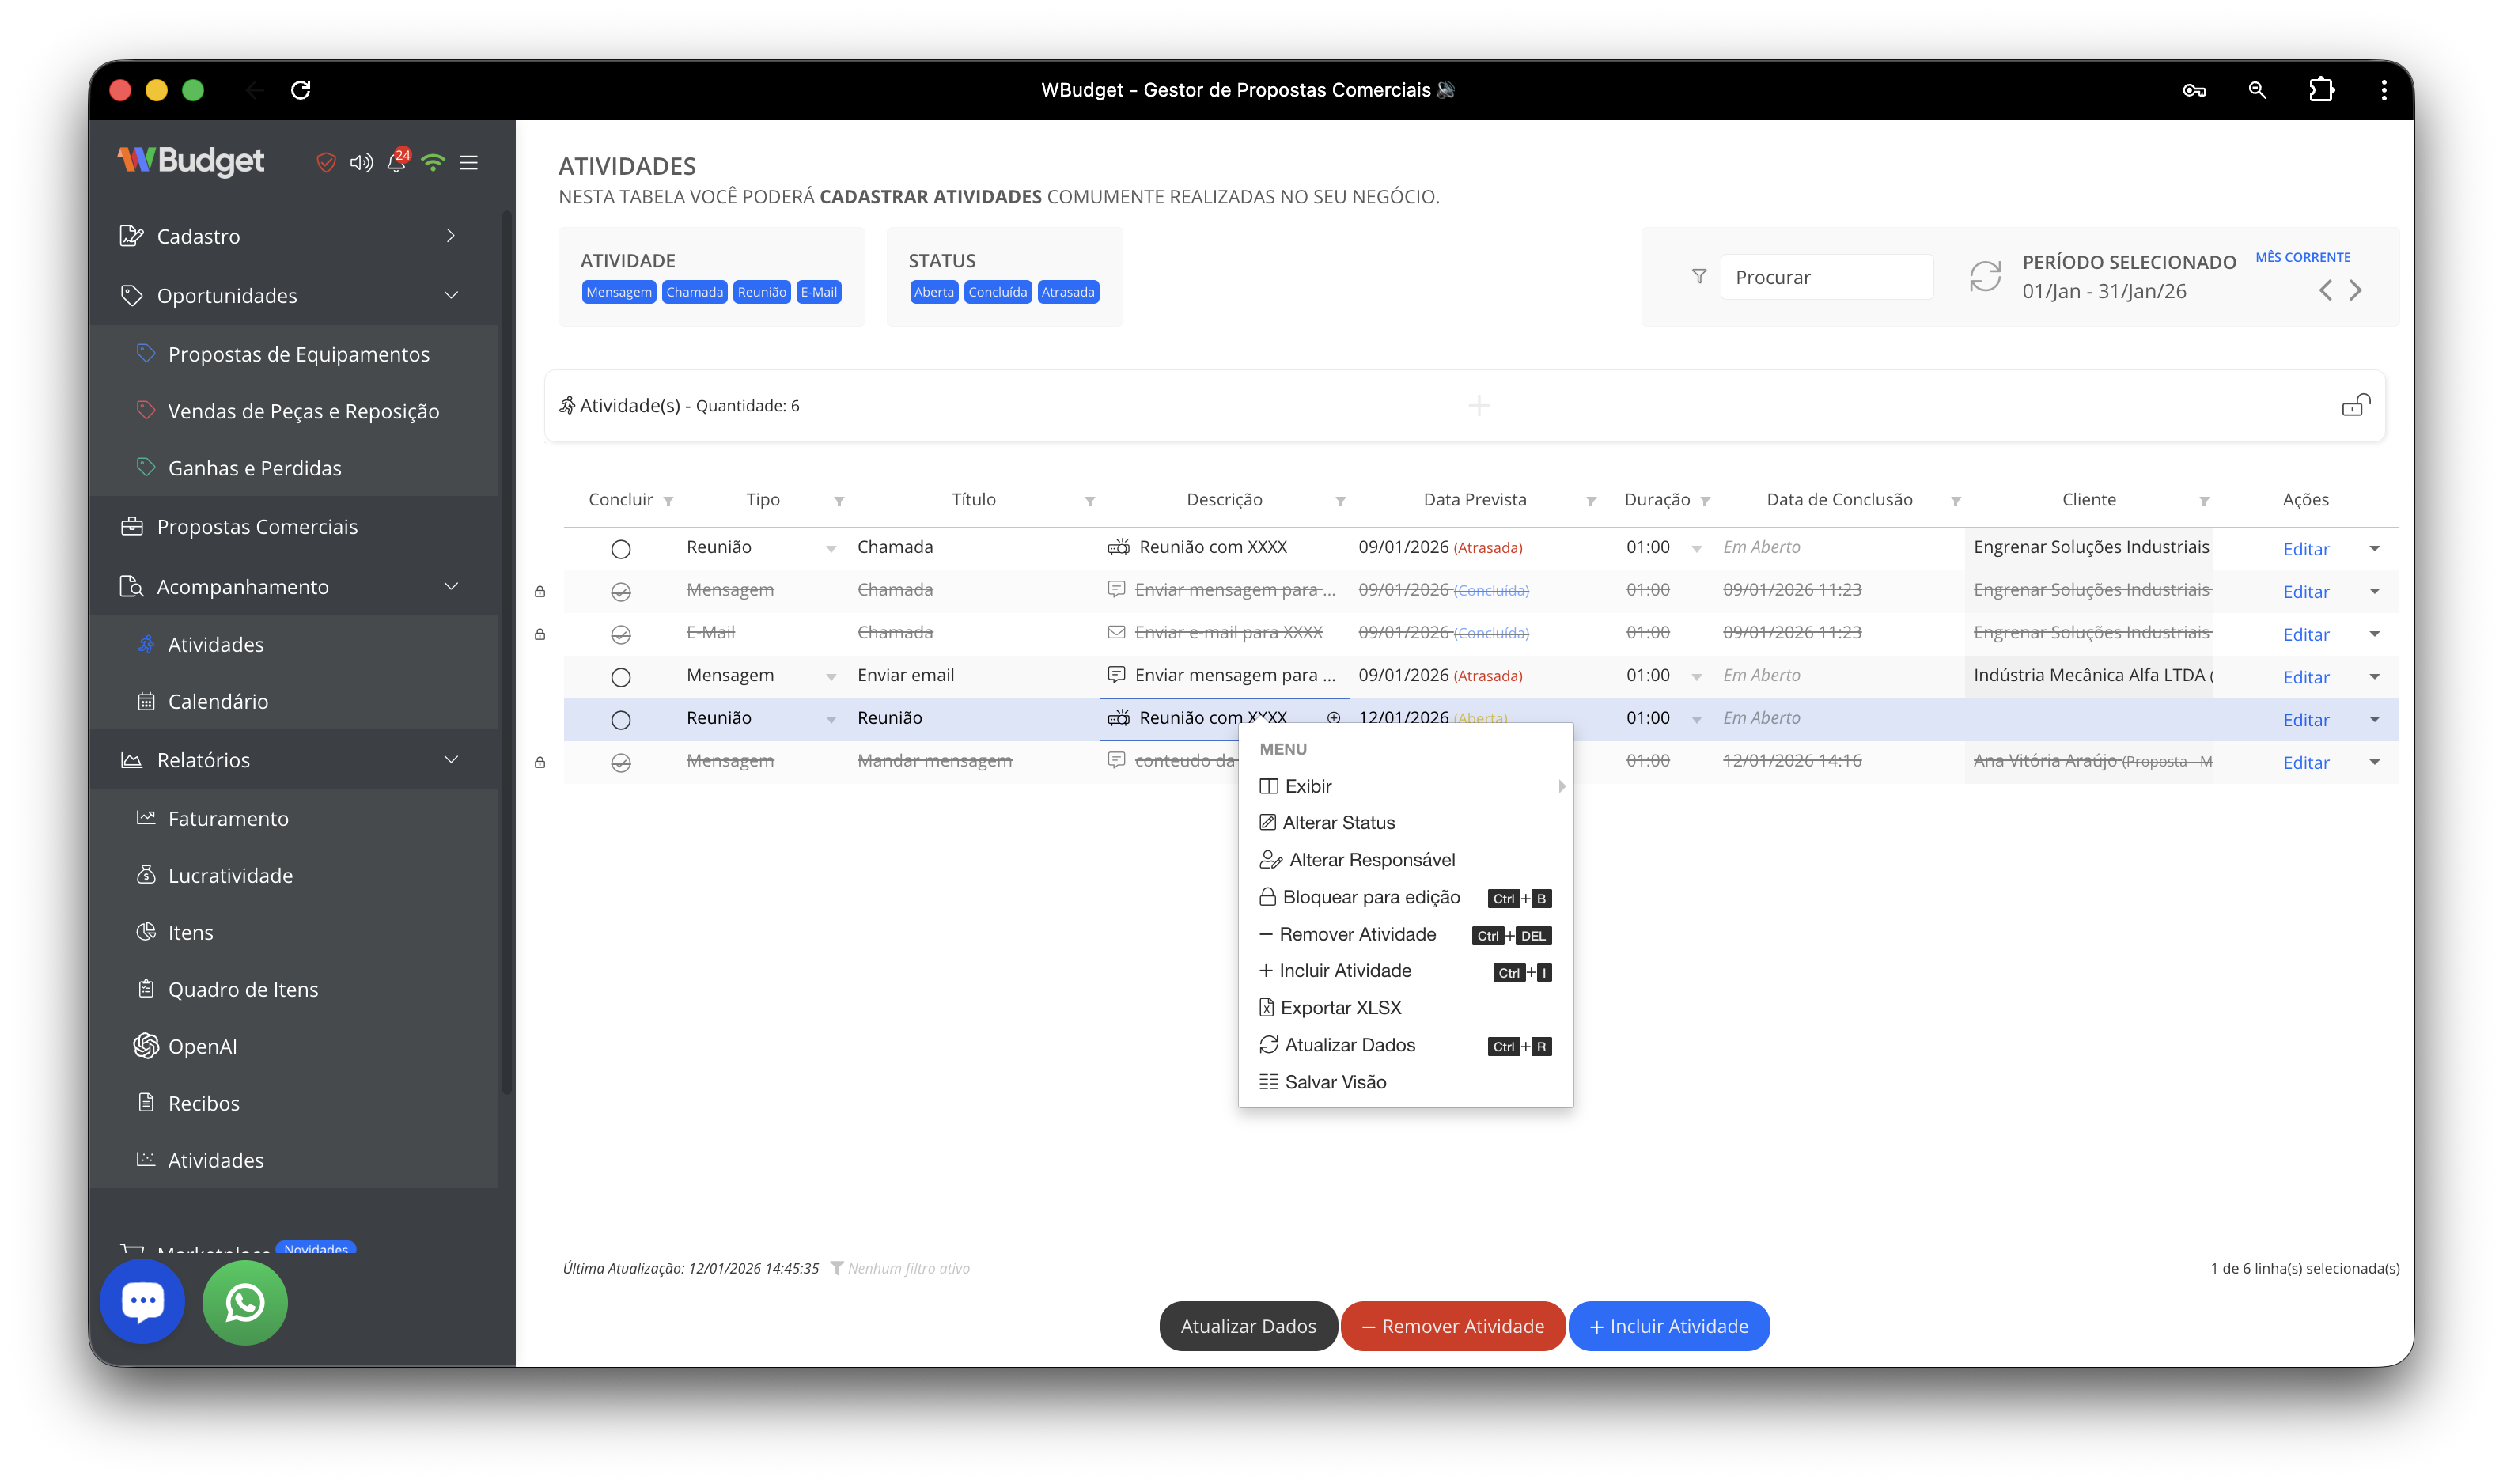Viewport: 2503px width, 1484px height.
Task: Open Tipo dropdown in Enviar email row
Action: coord(831,677)
